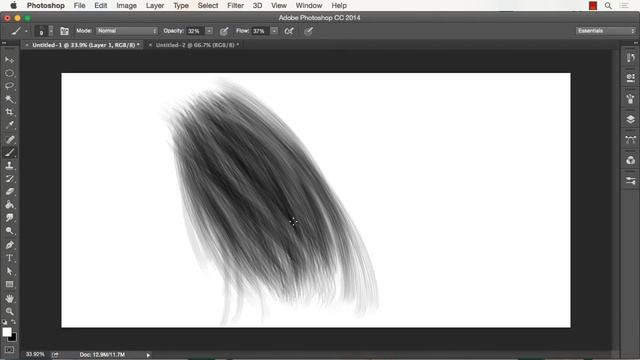Select the Lasso tool
This screenshot has width=640, height=360.
coord(9,86)
